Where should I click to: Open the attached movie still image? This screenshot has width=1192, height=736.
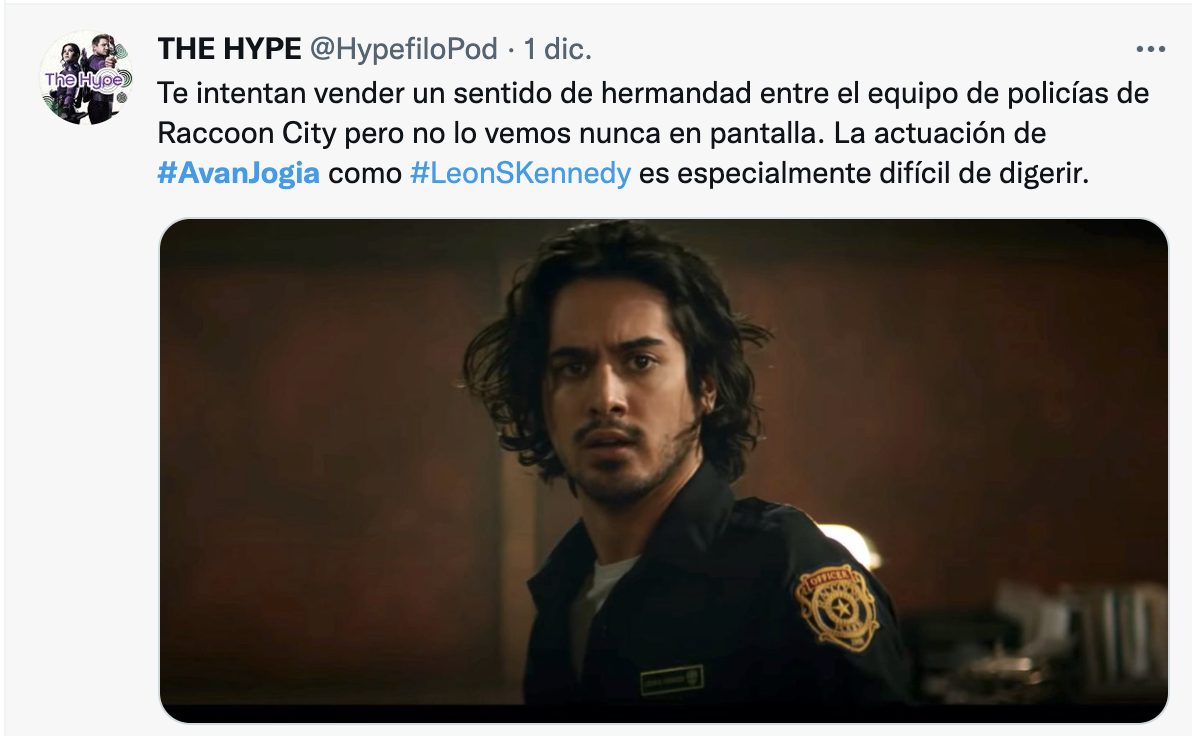pyautogui.click(x=663, y=471)
